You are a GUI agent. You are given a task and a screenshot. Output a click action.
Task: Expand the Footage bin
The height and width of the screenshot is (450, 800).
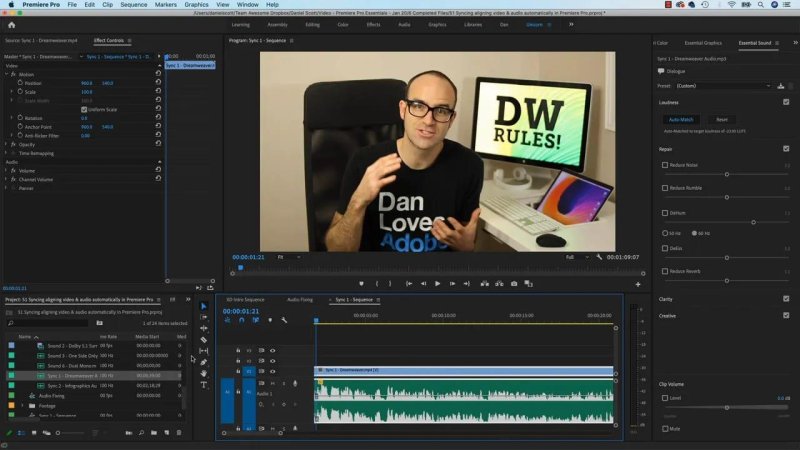click(22, 406)
